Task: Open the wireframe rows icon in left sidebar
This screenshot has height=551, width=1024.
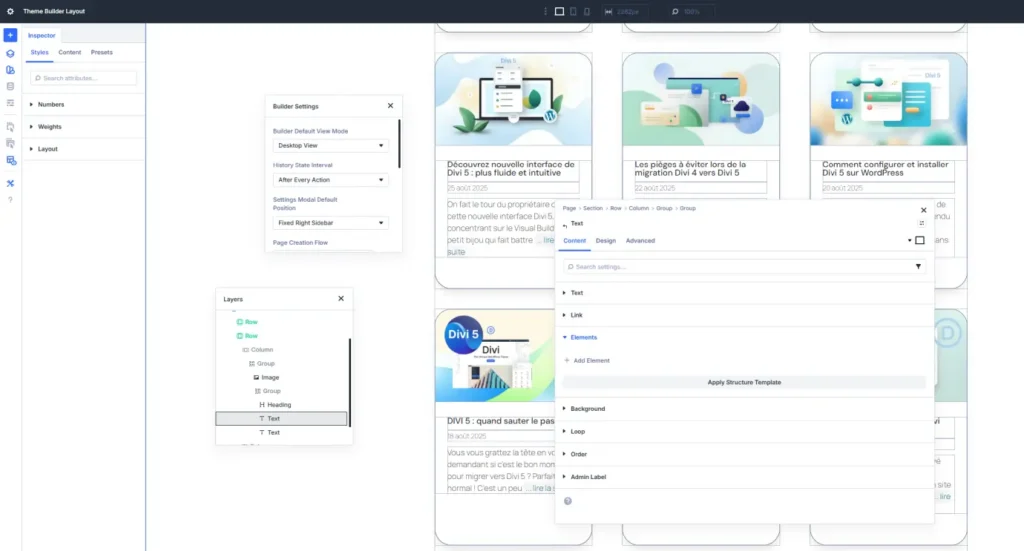Action: 10,103
